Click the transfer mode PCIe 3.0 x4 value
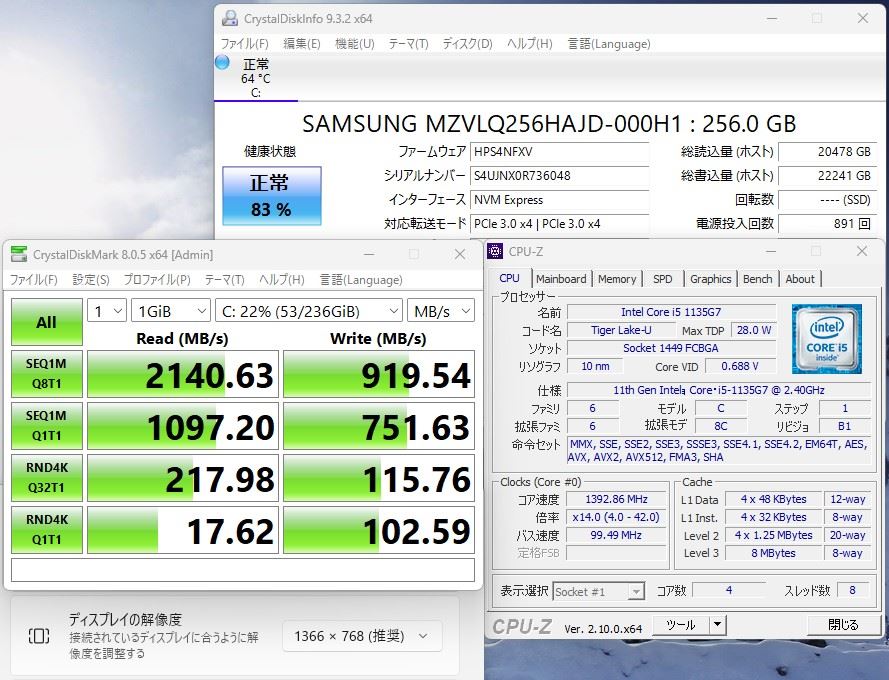 click(x=559, y=223)
